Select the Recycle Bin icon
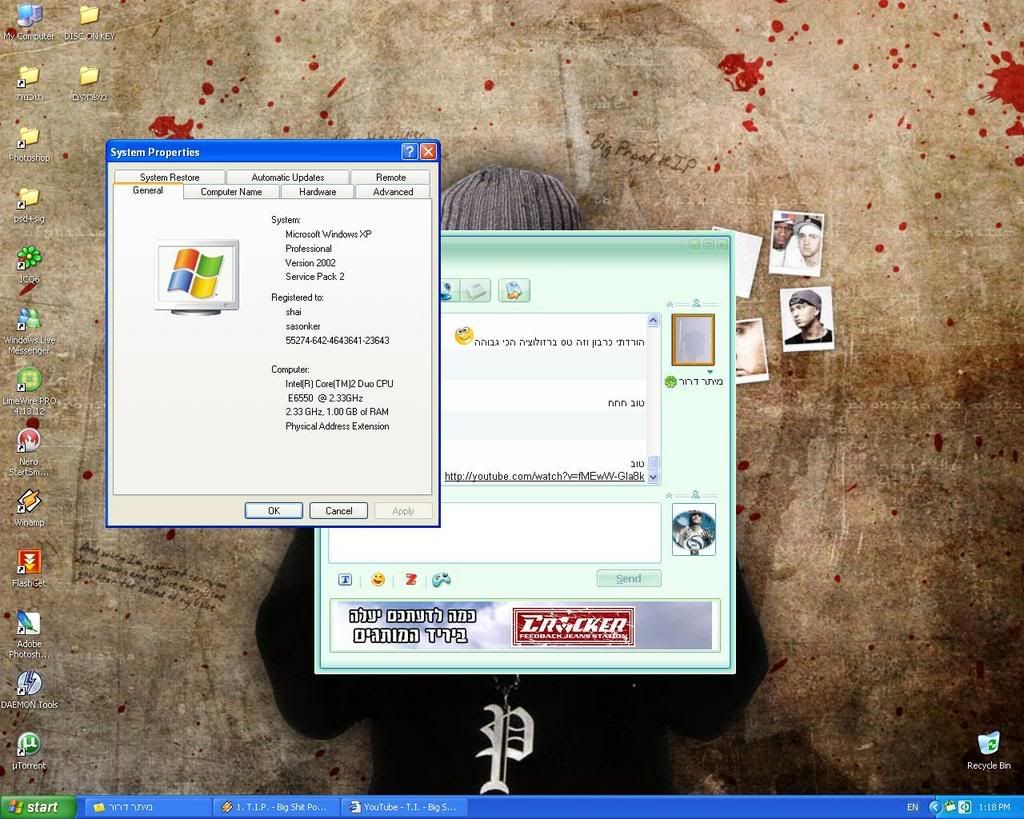The image size is (1024, 819). click(988, 744)
